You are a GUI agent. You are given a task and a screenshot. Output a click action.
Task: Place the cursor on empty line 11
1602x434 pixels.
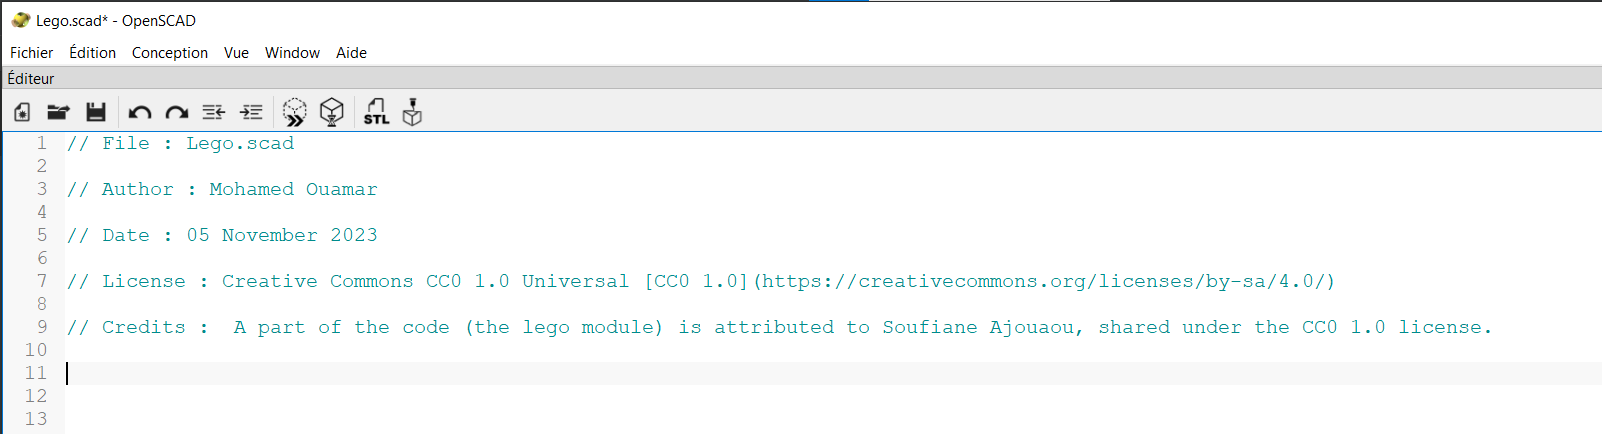point(833,373)
